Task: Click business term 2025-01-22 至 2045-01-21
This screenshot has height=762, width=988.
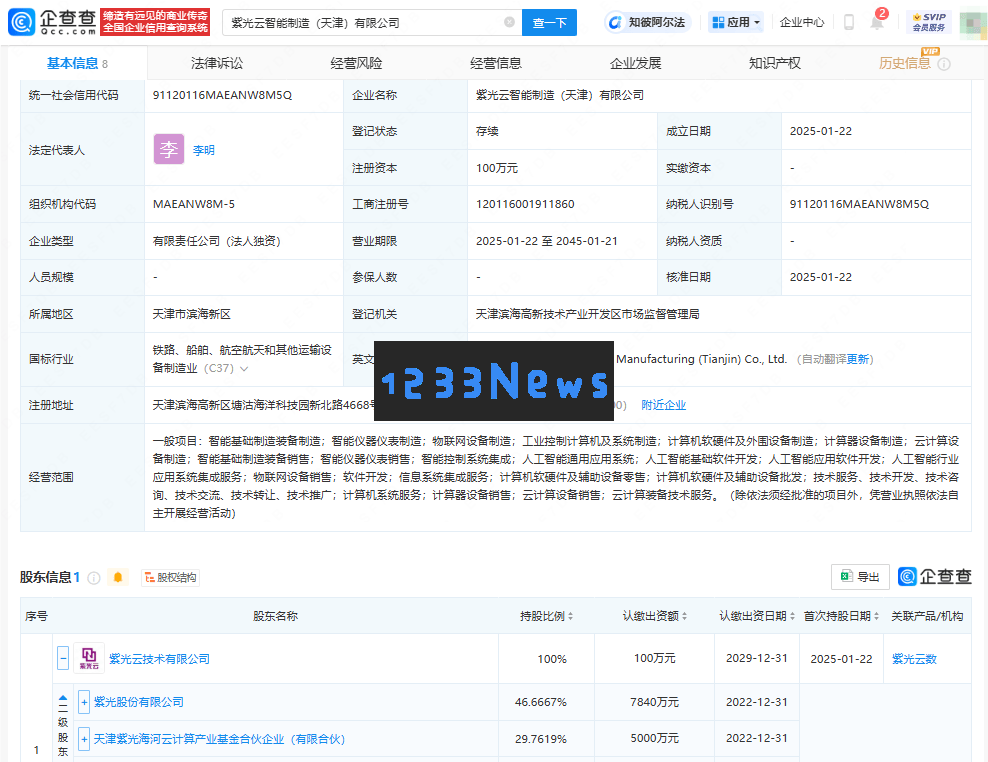Action: click(546, 241)
